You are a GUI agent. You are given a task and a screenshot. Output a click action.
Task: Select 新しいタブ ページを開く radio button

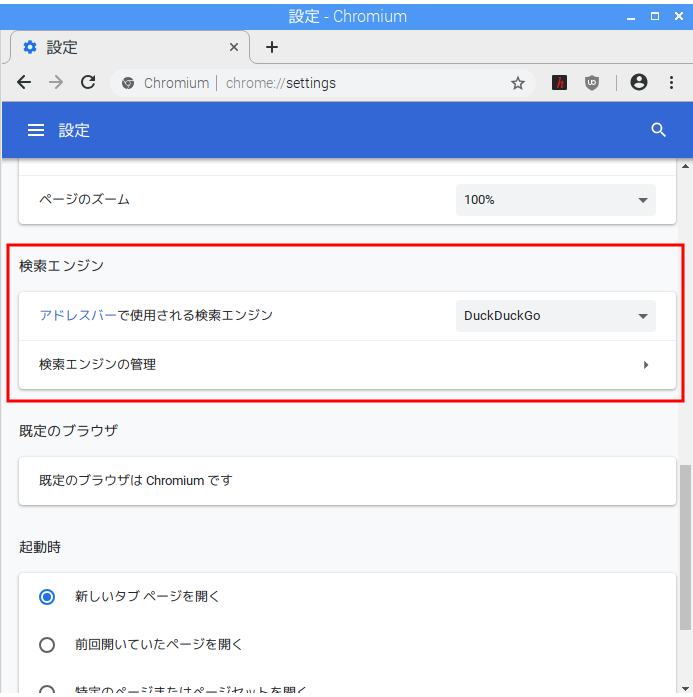tap(47, 597)
